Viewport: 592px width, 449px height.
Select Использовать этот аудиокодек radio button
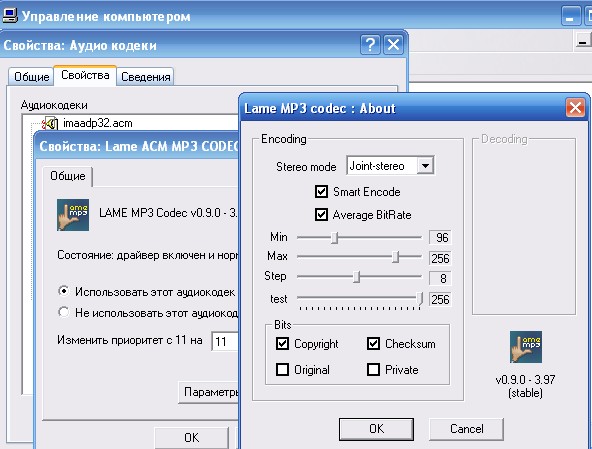64,291
